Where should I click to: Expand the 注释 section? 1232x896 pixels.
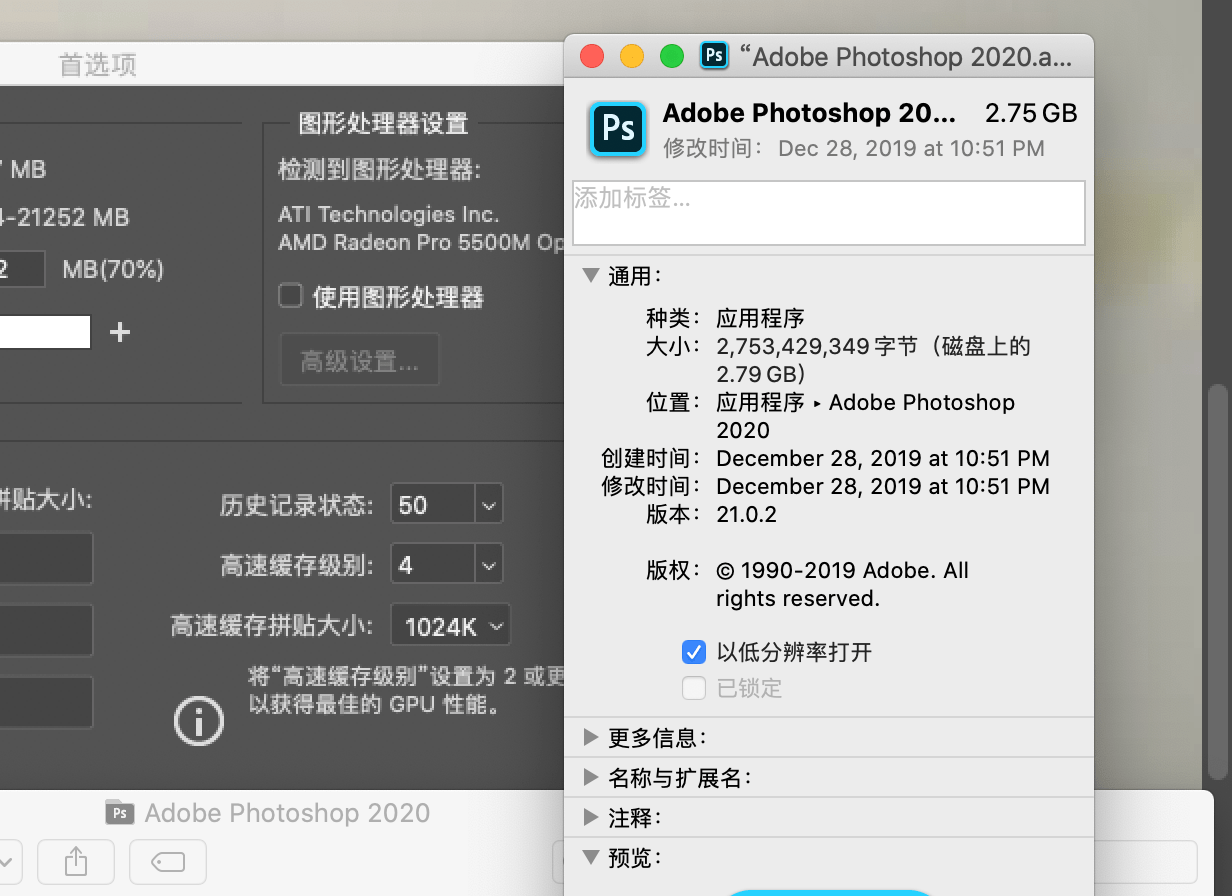point(590,817)
